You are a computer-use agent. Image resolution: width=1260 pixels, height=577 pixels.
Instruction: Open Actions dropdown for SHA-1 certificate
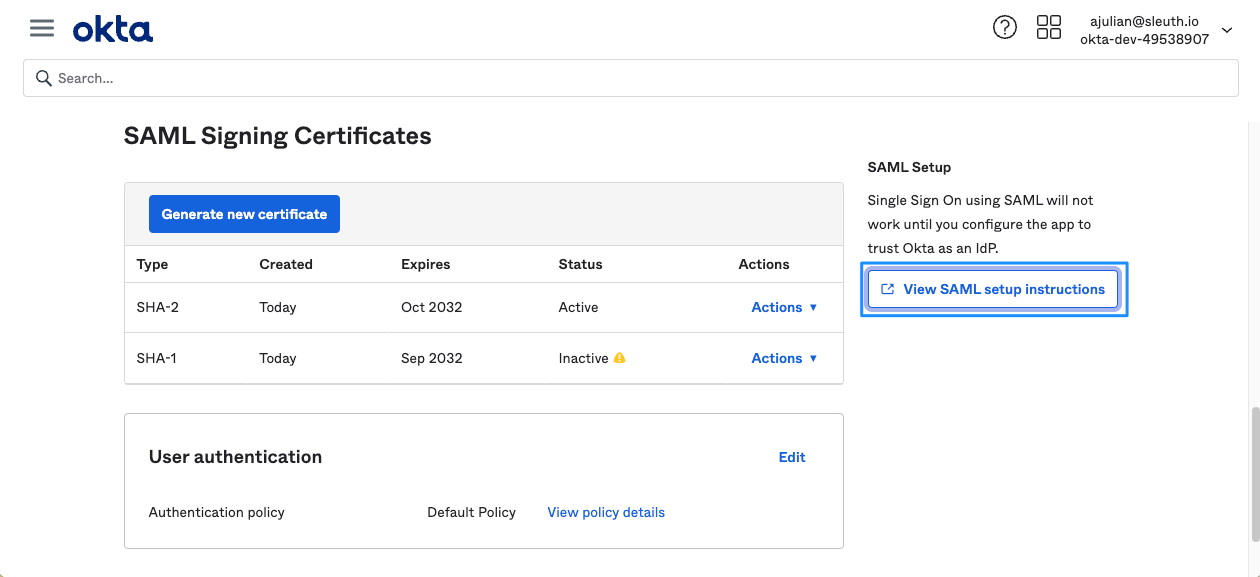[784, 358]
